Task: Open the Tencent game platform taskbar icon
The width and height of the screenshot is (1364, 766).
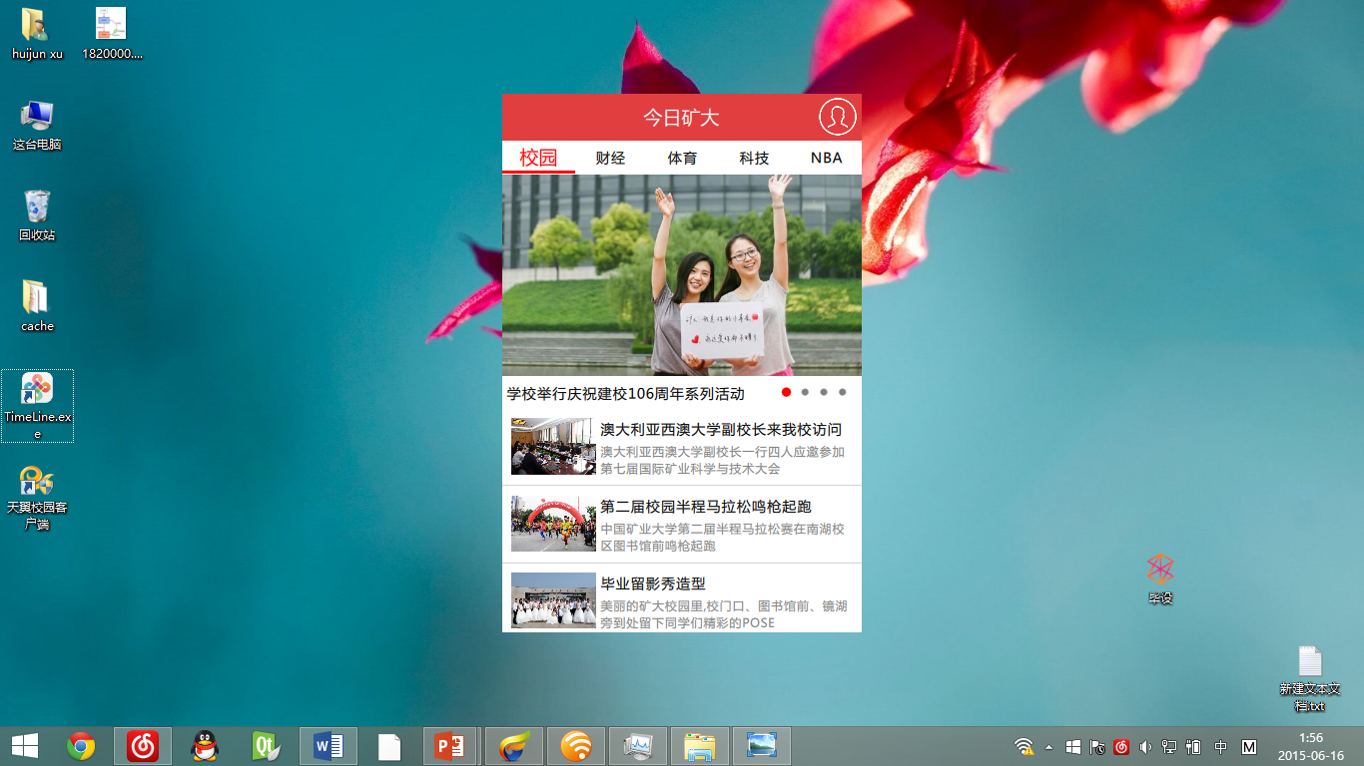Action: [514, 746]
